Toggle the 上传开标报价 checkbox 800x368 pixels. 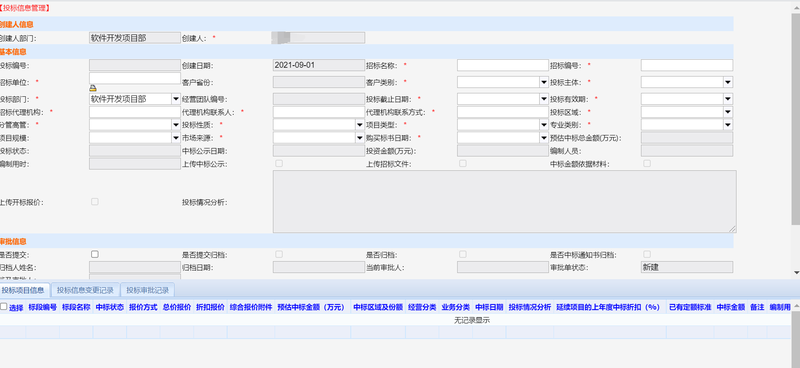94,202
